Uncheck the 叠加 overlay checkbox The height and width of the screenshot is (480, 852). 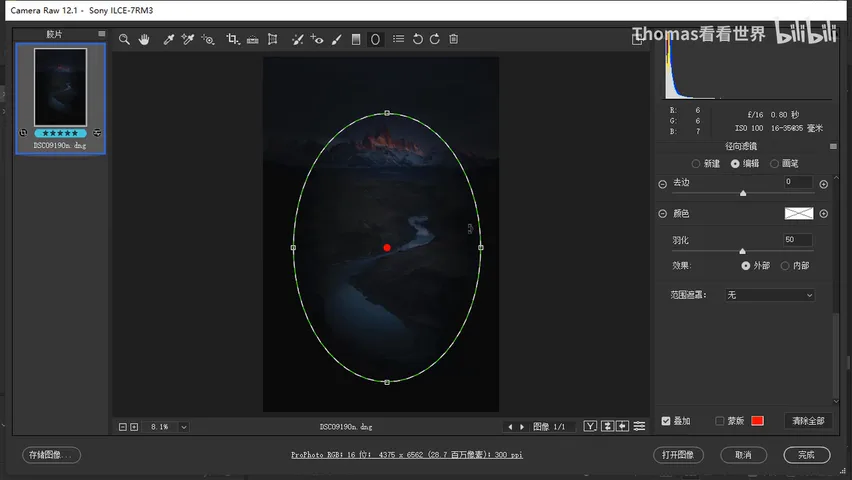[x=666, y=421]
